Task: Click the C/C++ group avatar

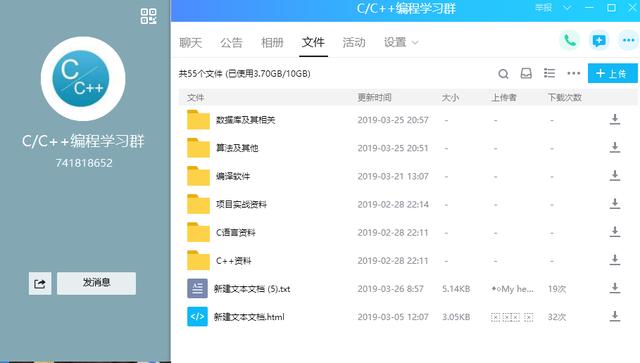Action: [83, 78]
